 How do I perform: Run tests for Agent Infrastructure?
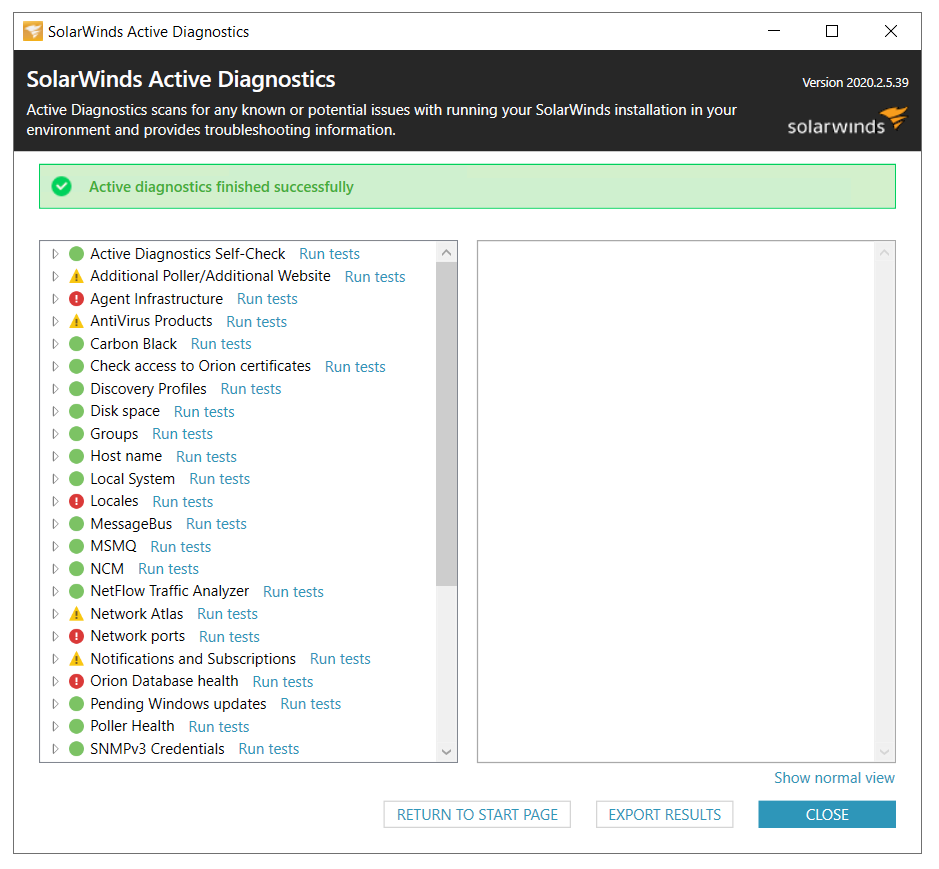coord(267,299)
